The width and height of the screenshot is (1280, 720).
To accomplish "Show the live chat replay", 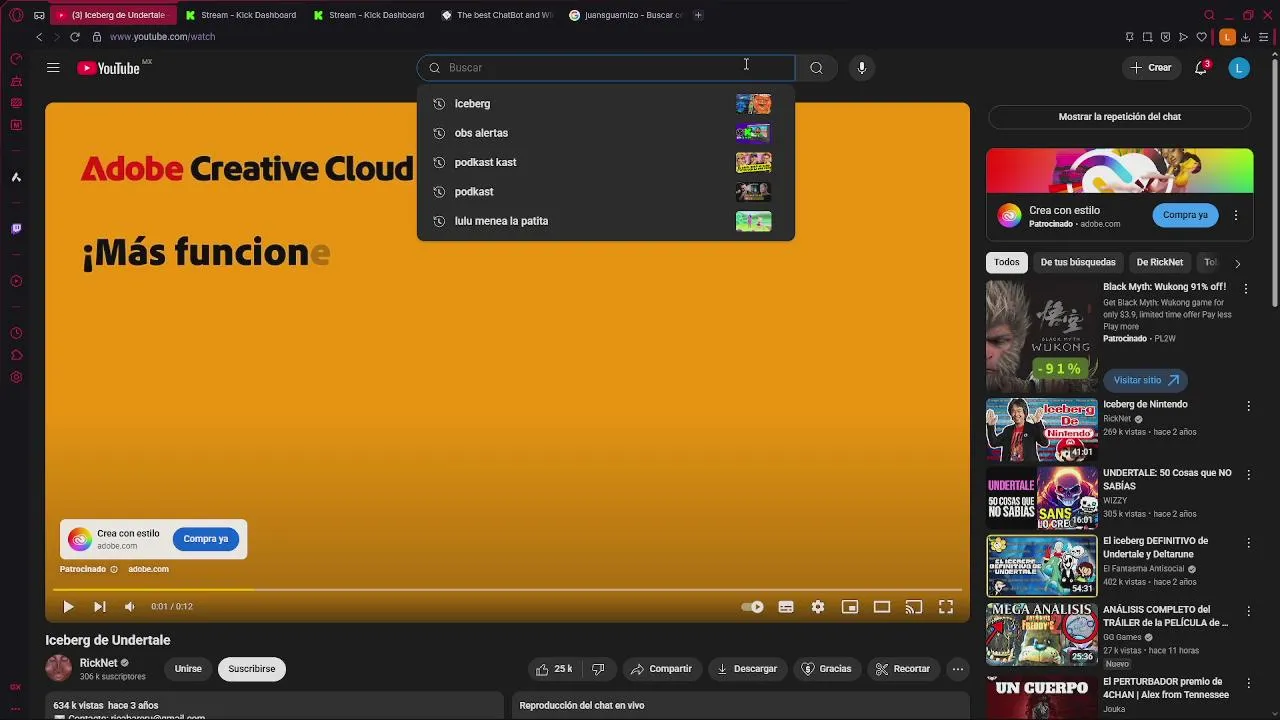I will [x=1119, y=117].
